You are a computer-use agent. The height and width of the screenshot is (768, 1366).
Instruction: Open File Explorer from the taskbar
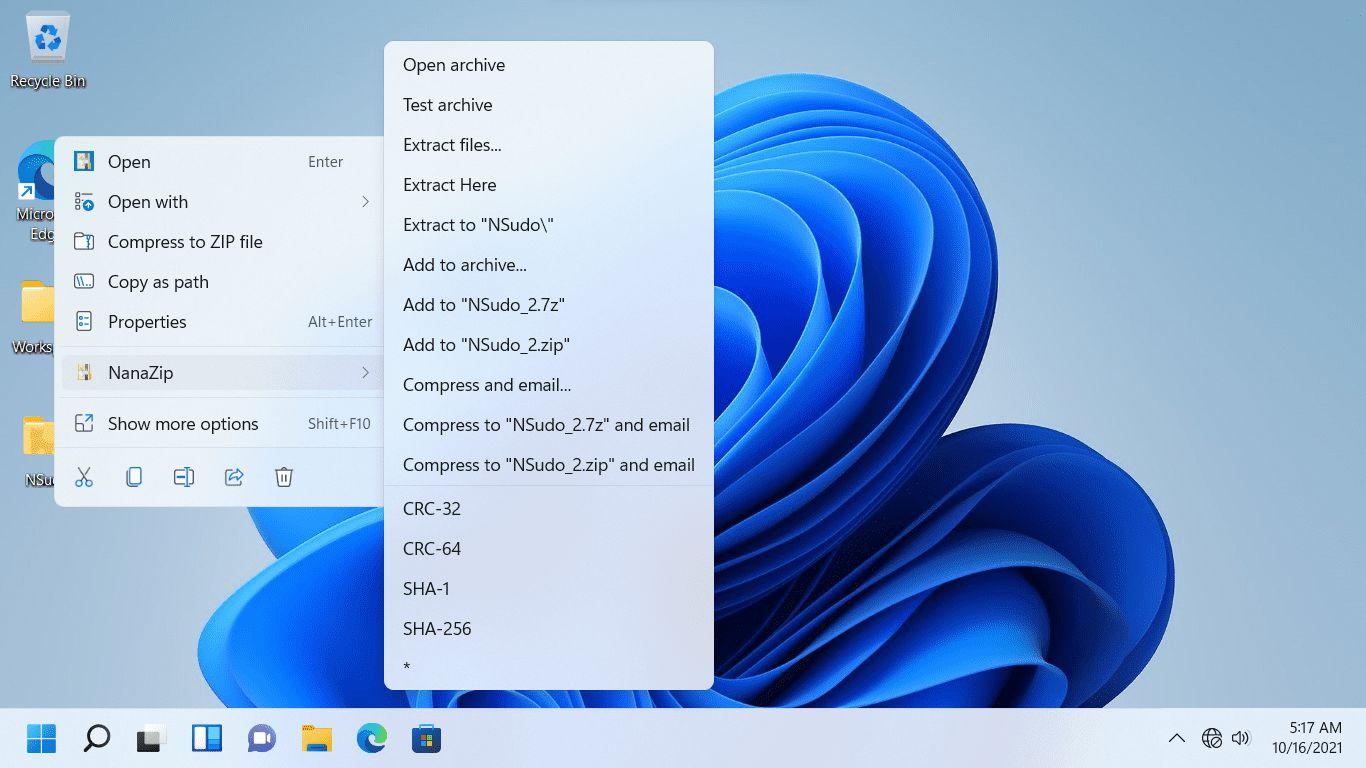(x=316, y=738)
